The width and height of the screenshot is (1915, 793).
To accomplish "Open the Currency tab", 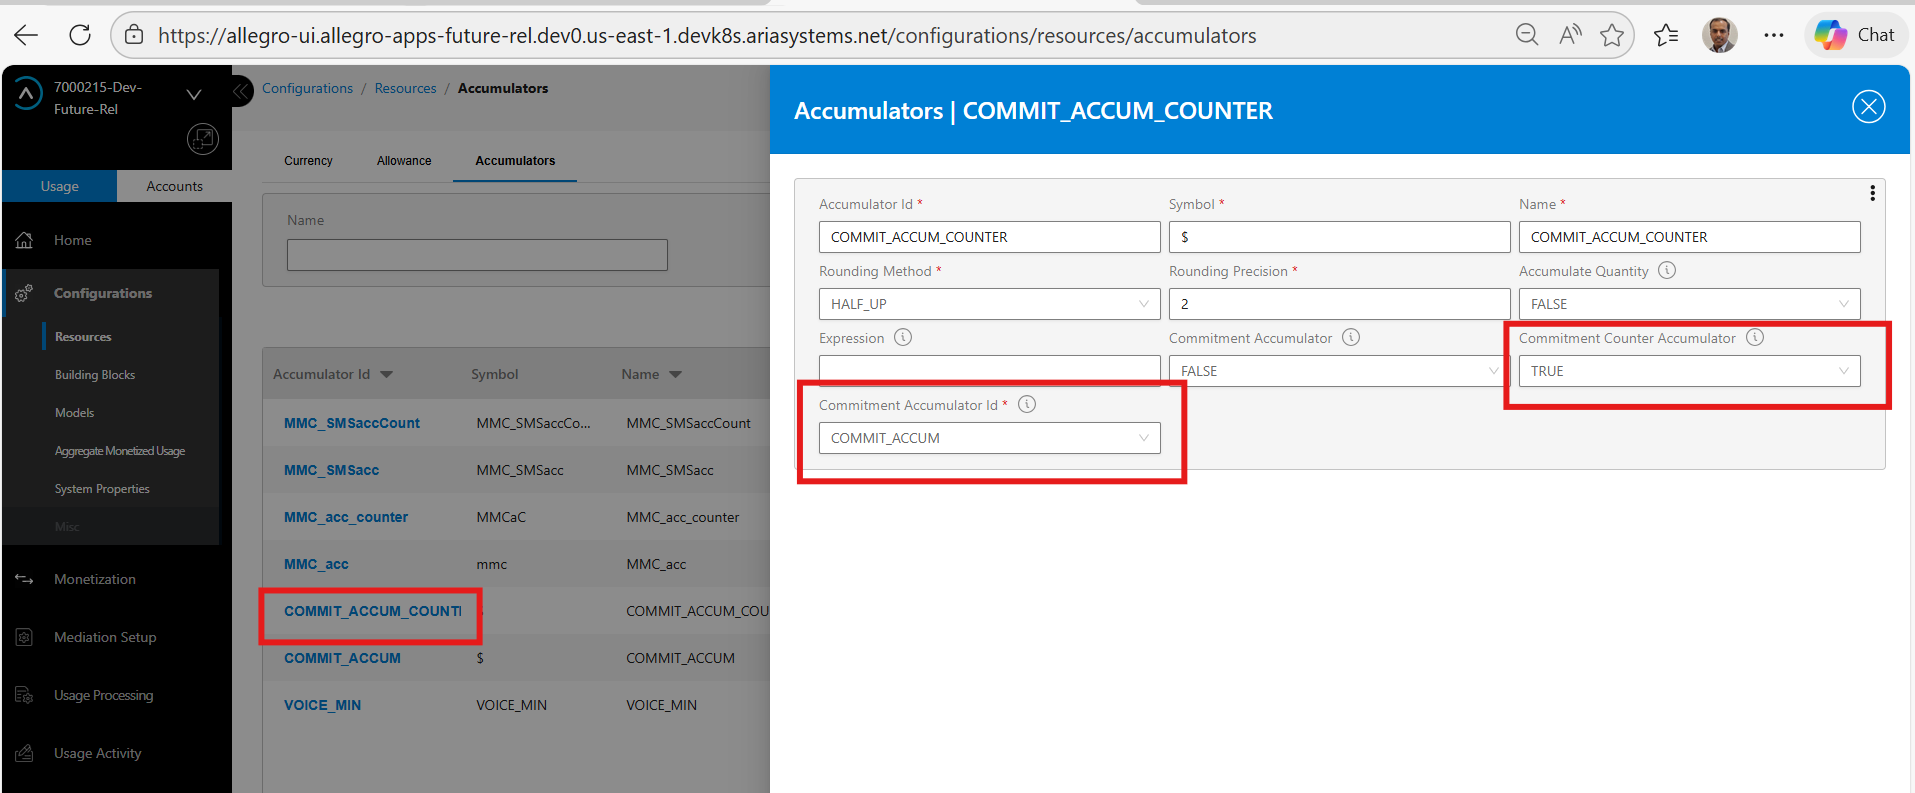I will tap(308, 161).
